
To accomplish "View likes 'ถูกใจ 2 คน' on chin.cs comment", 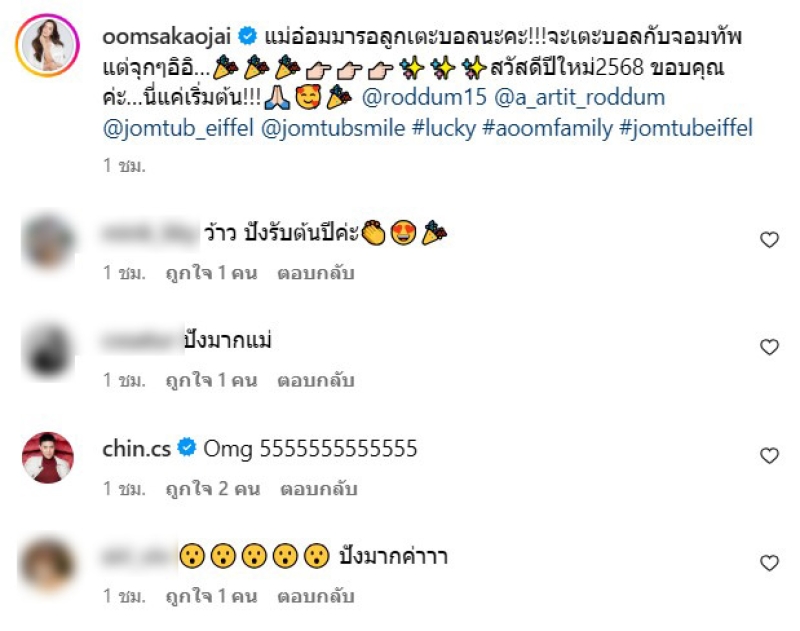I will pos(213,489).
